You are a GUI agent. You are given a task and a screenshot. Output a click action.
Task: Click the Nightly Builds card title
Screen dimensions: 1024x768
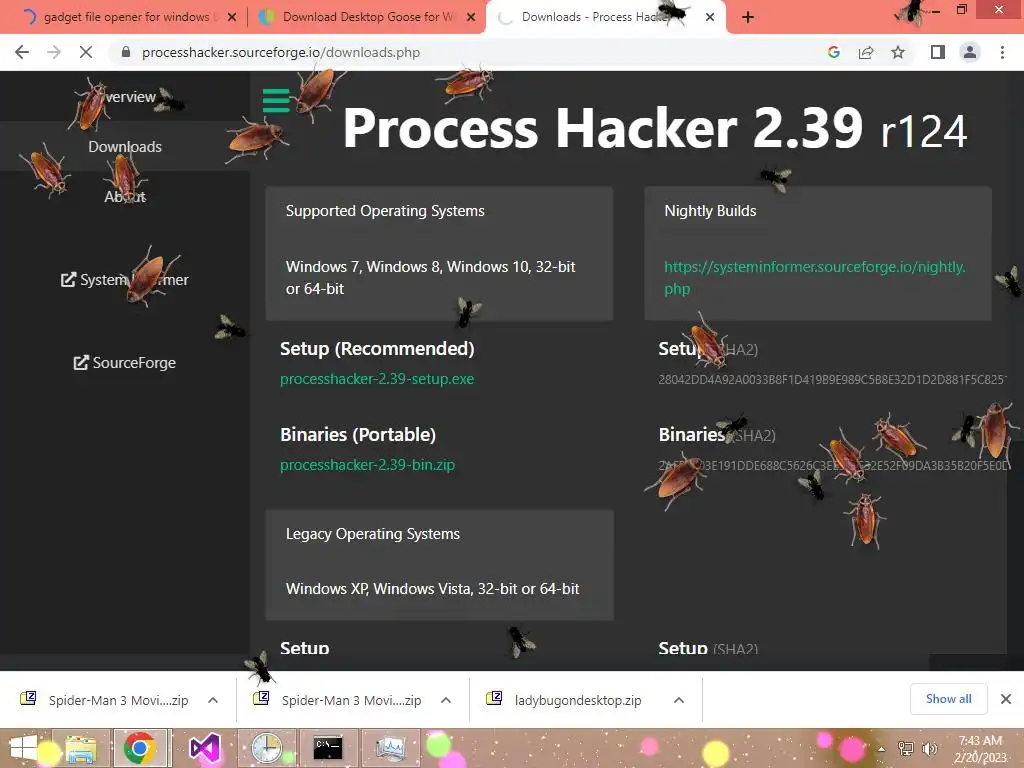point(711,211)
